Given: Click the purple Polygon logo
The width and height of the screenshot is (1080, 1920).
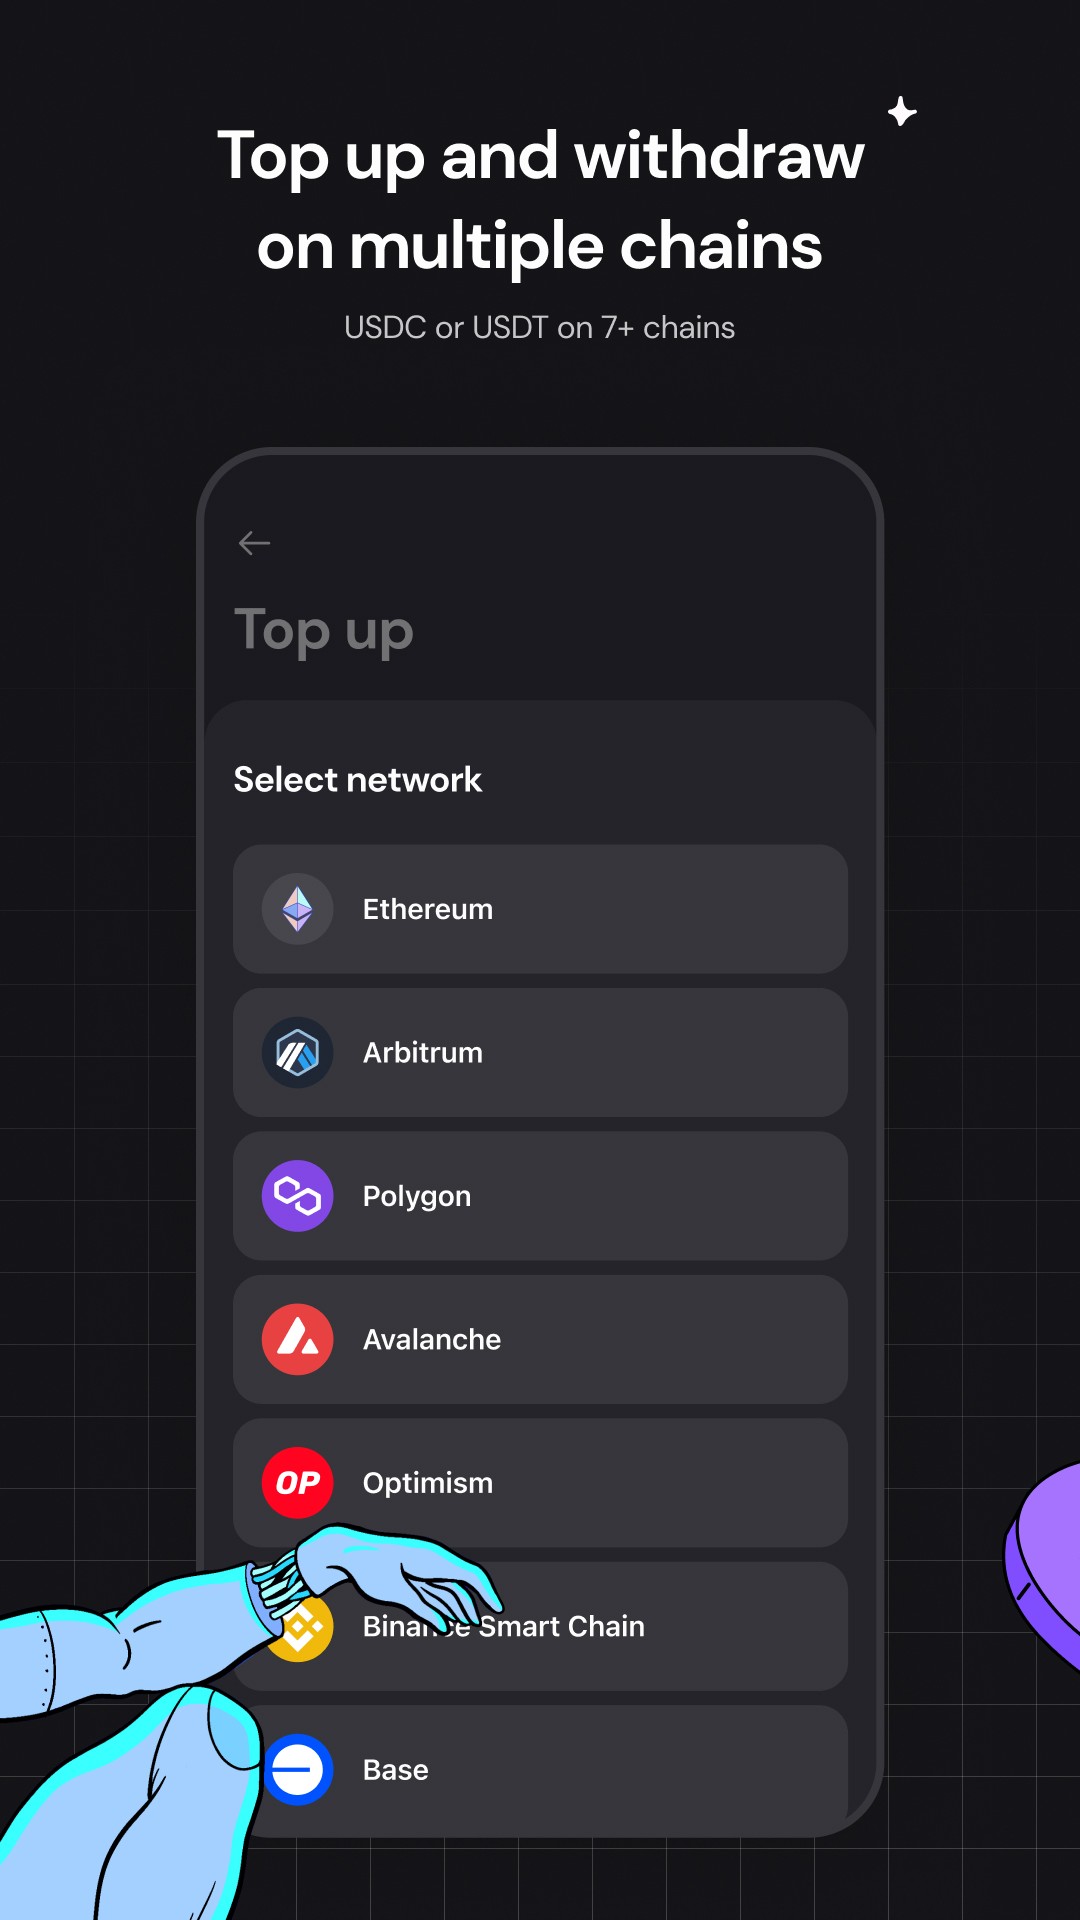Looking at the screenshot, I should pos(297,1196).
